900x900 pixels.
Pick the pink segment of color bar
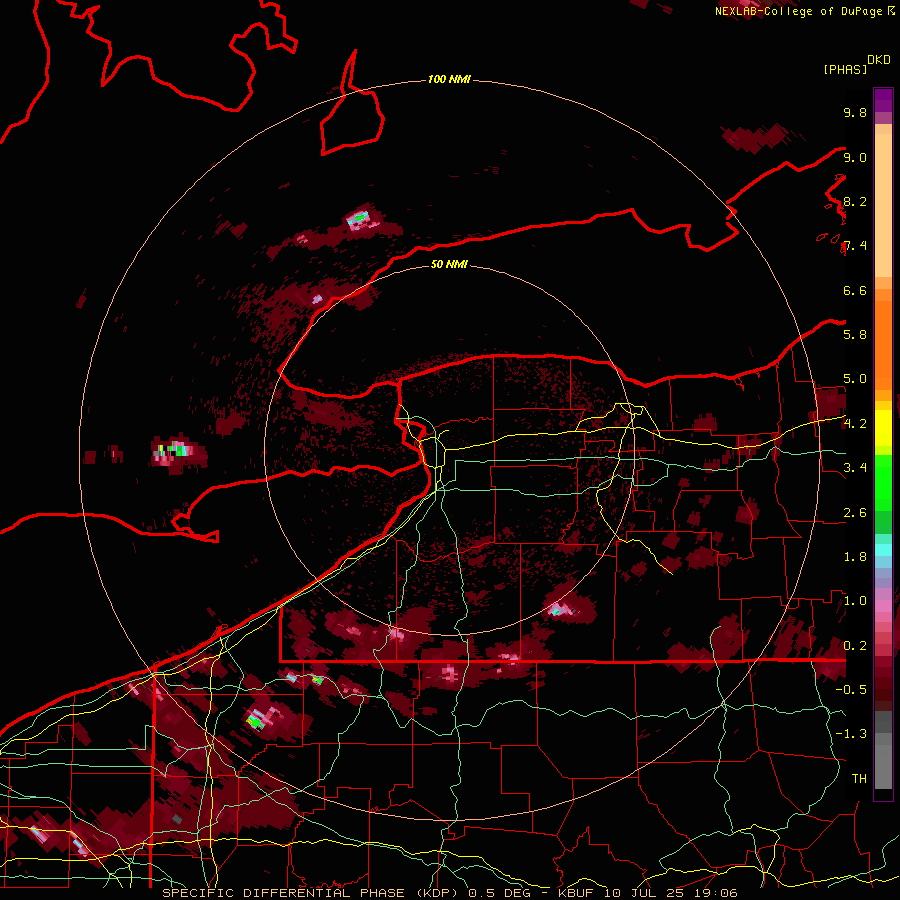883,604
